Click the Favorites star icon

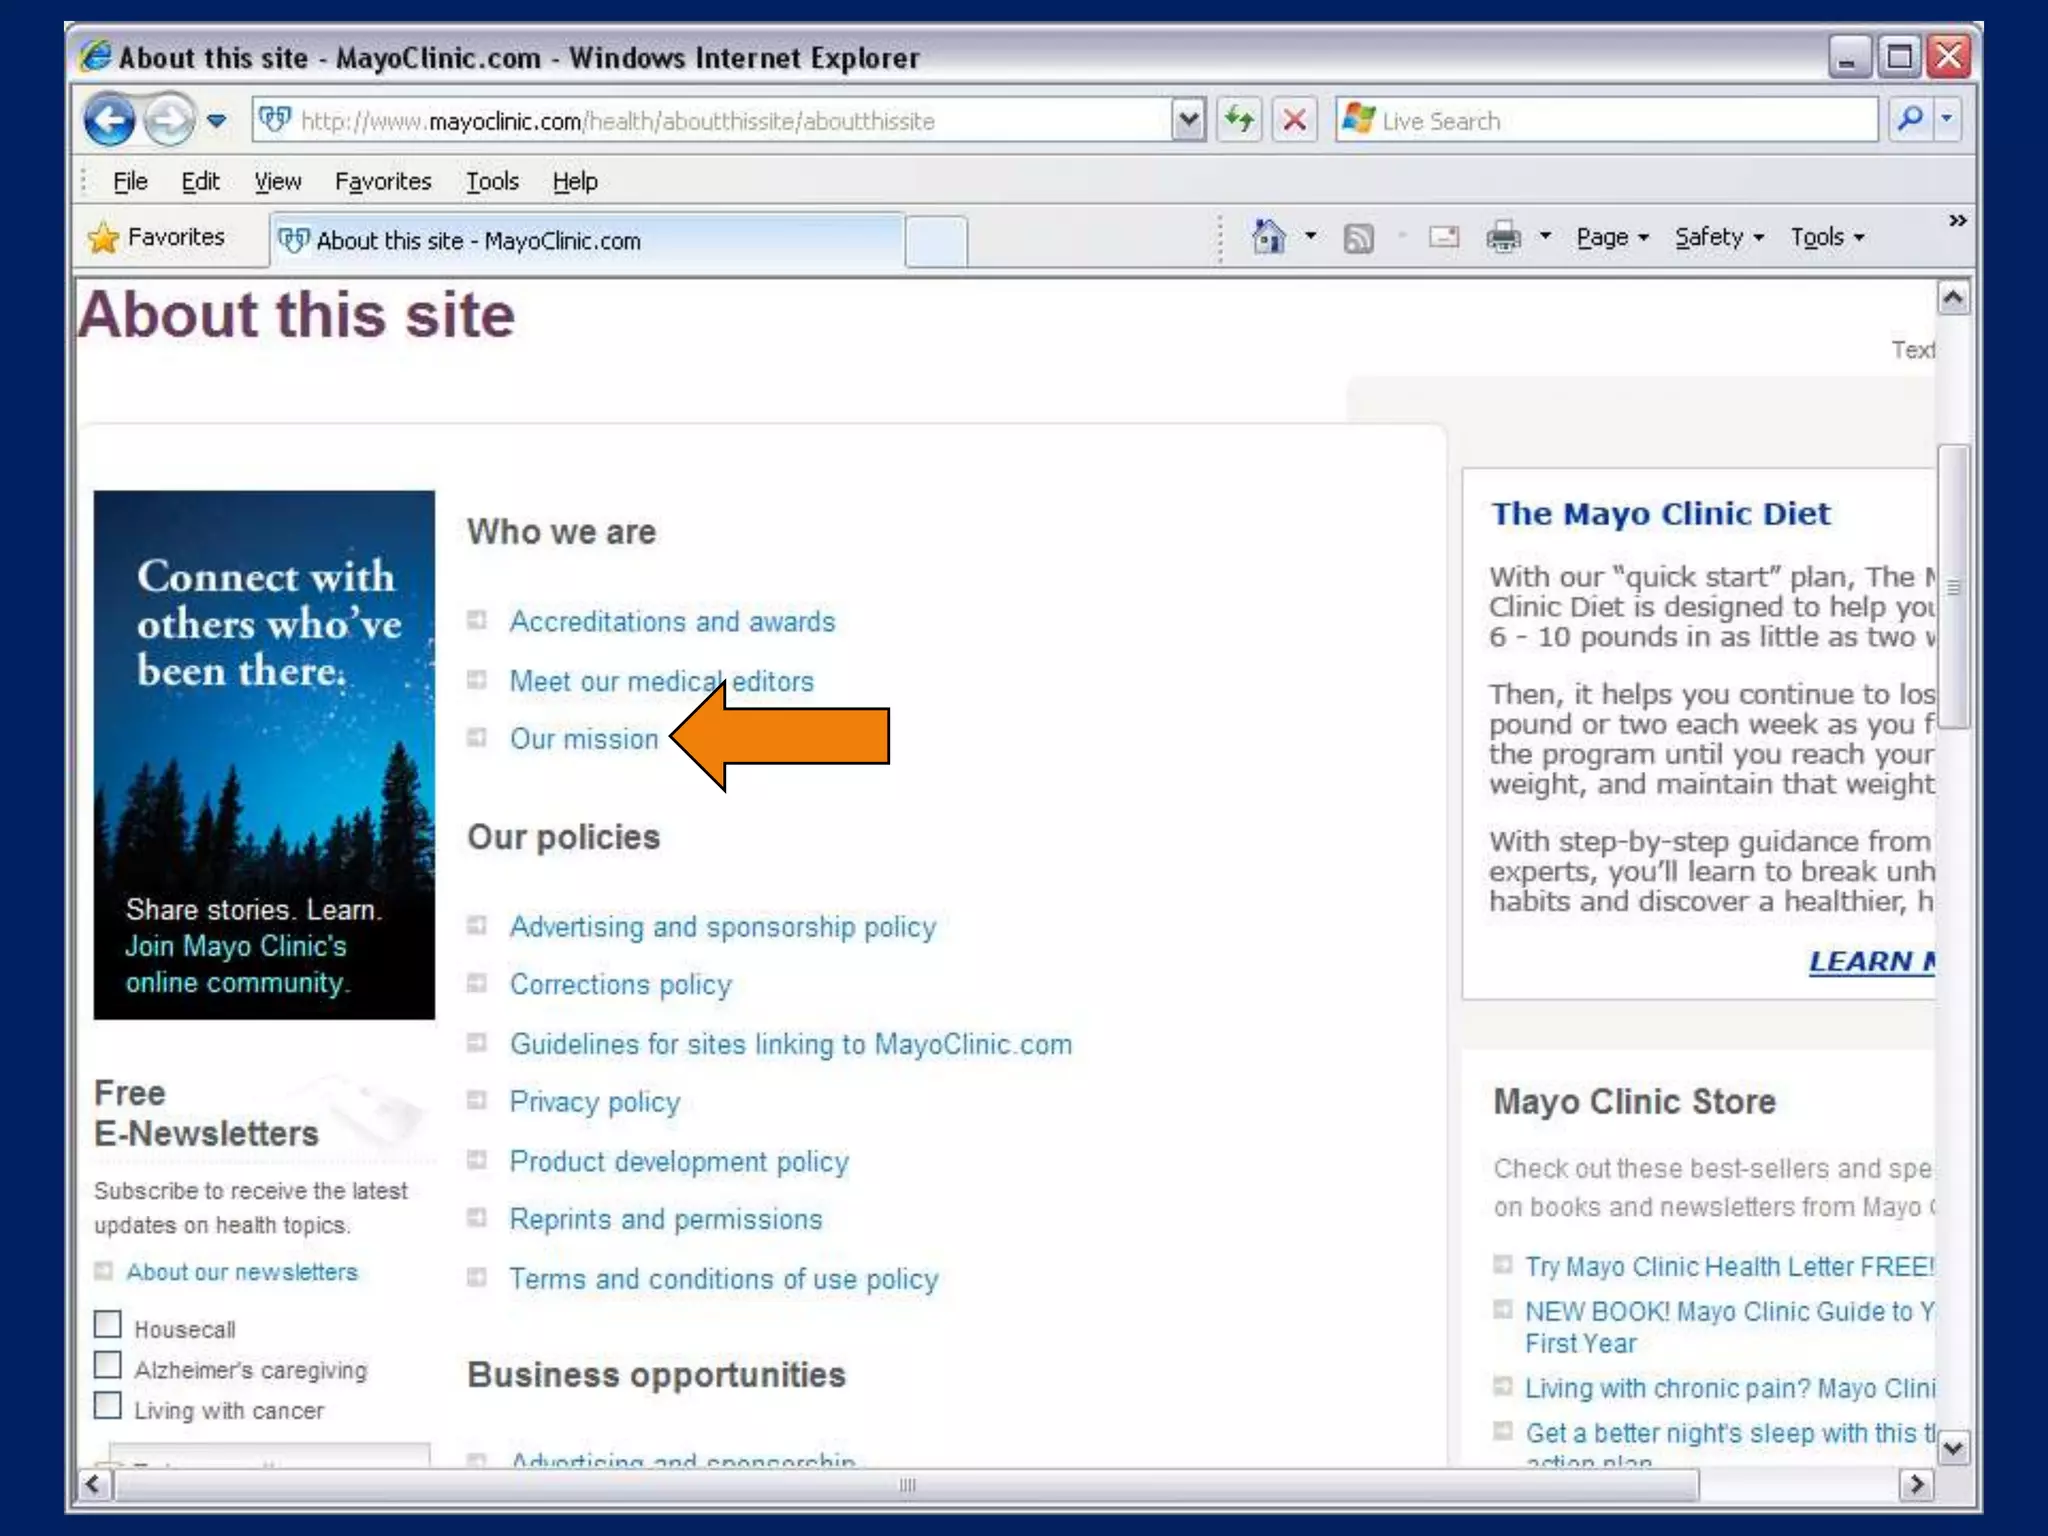pyautogui.click(x=104, y=238)
